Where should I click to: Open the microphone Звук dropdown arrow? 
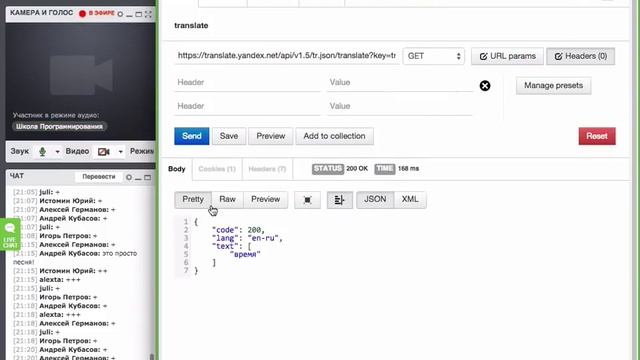(x=58, y=152)
